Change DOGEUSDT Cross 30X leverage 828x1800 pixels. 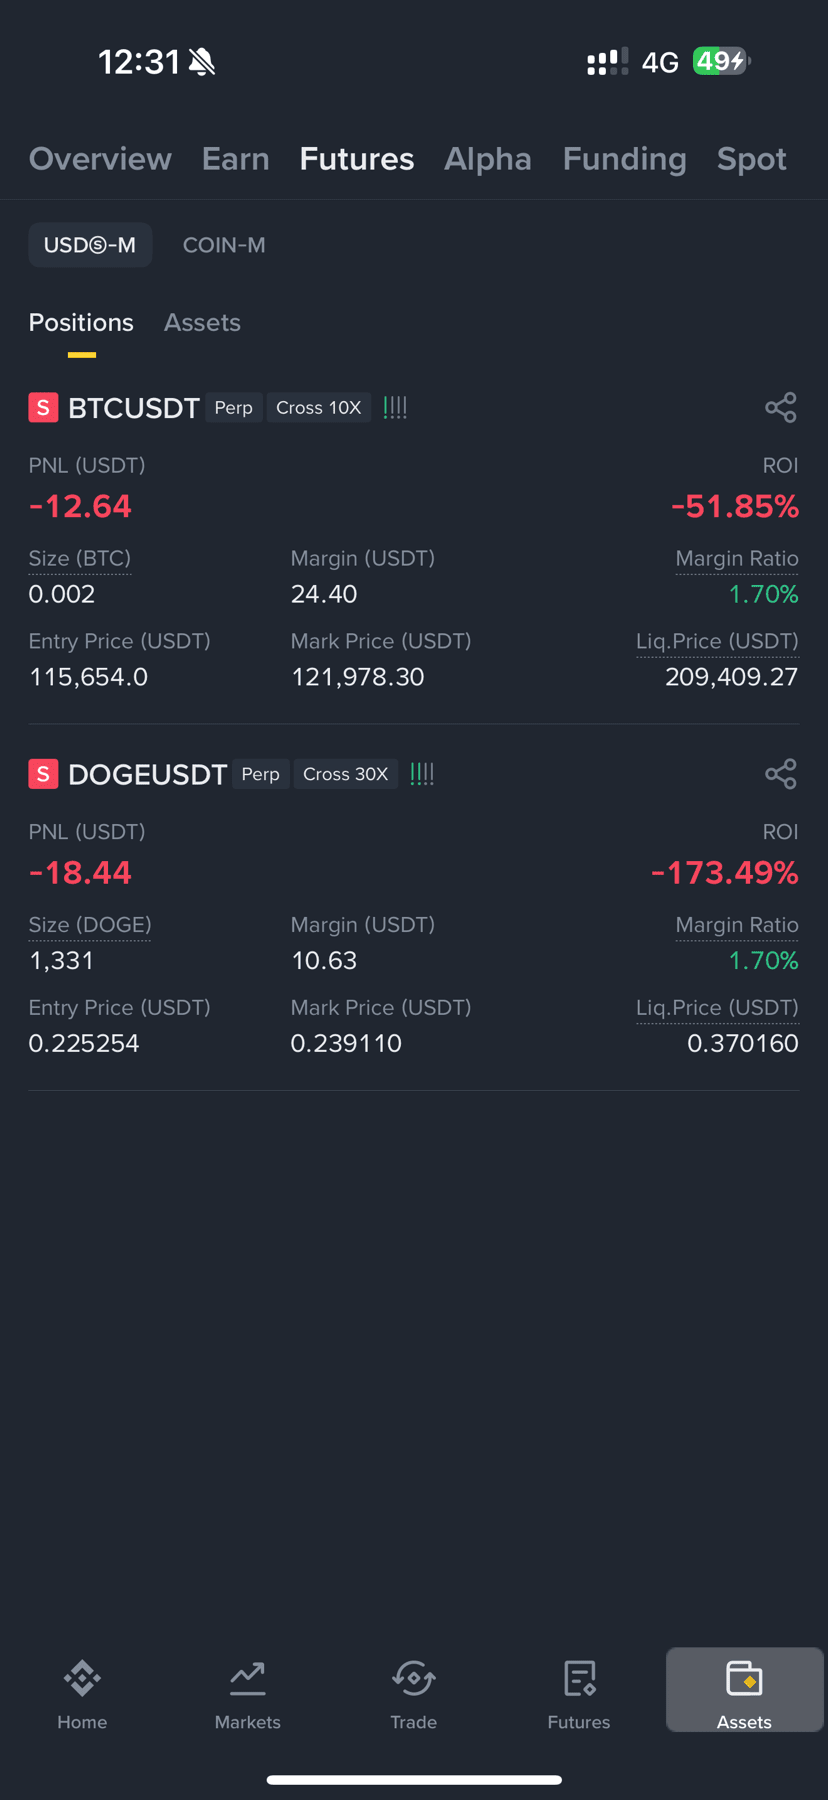346,774
